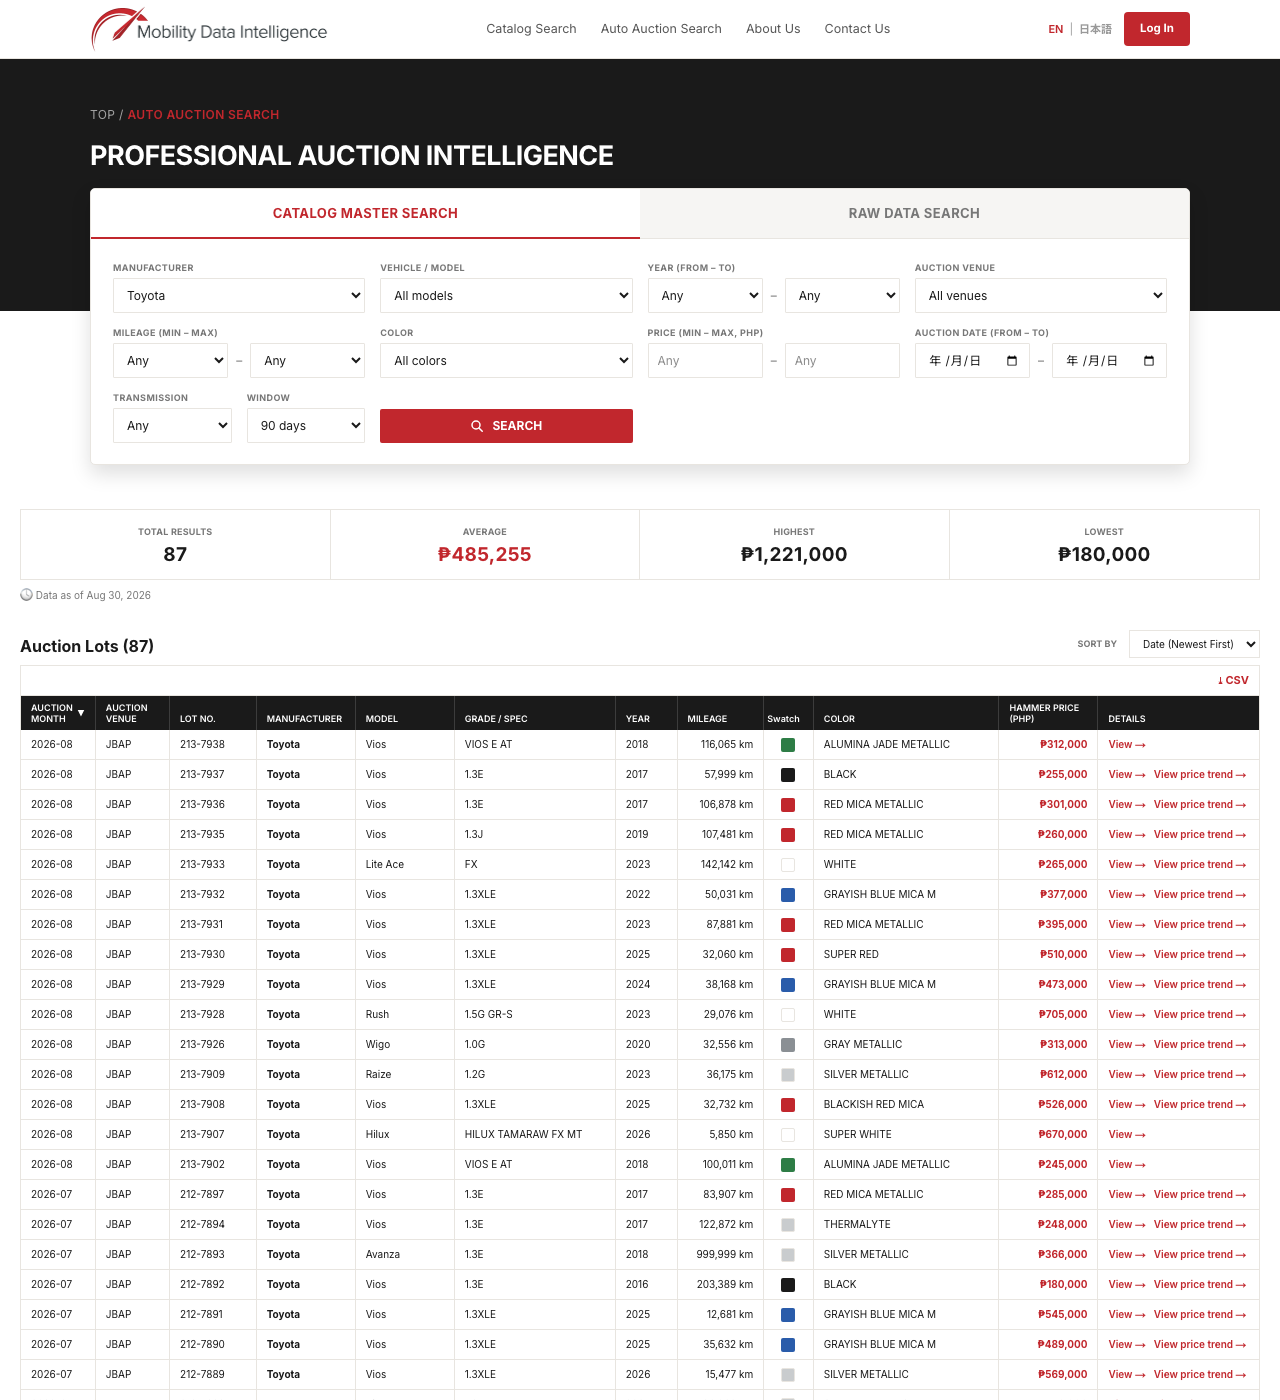Click the white swatch for lot 213-7907

point(788,1135)
